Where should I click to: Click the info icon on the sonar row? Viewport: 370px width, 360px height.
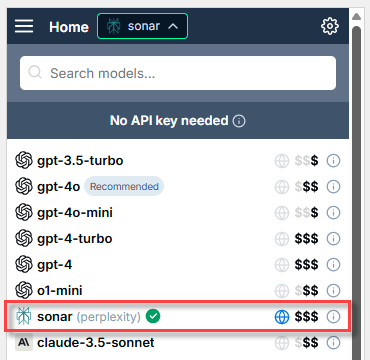333,317
